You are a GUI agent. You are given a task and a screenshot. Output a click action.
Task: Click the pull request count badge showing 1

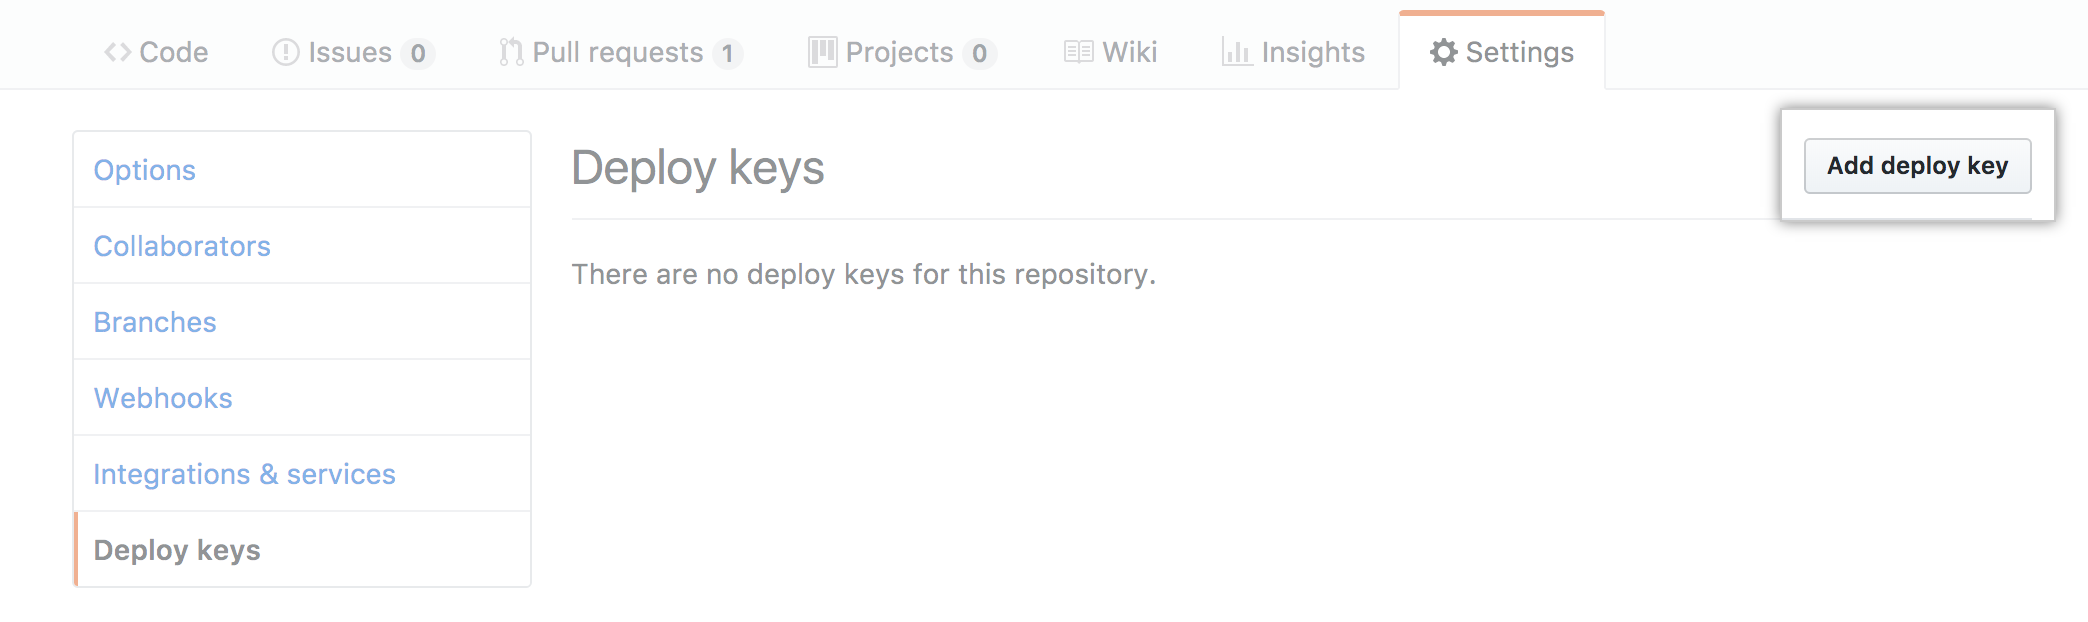[730, 53]
